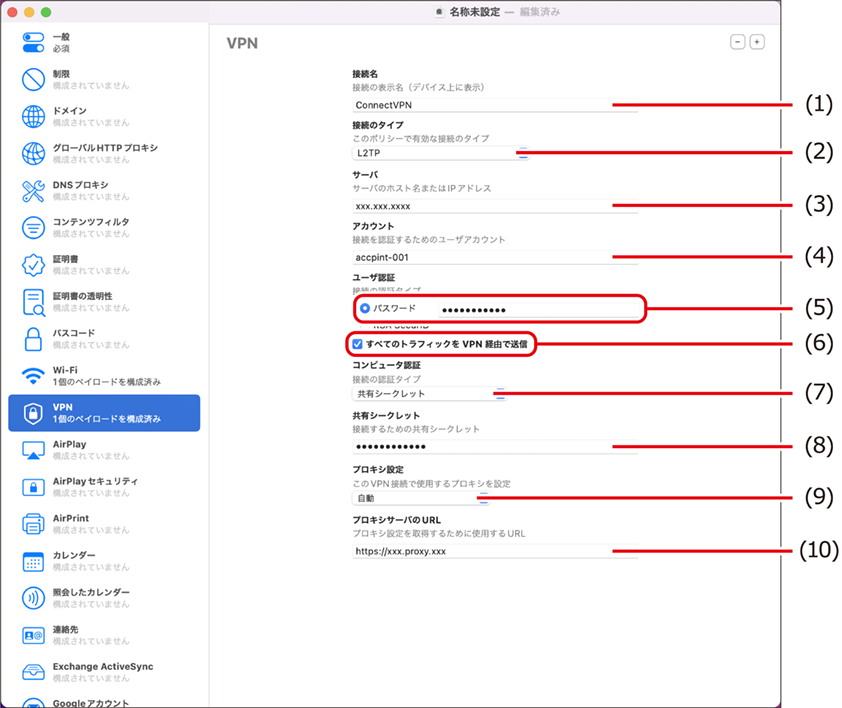Image resolution: width=842 pixels, height=708 pixels.
Task: Click the user password entry field
Action: (540, 310)
